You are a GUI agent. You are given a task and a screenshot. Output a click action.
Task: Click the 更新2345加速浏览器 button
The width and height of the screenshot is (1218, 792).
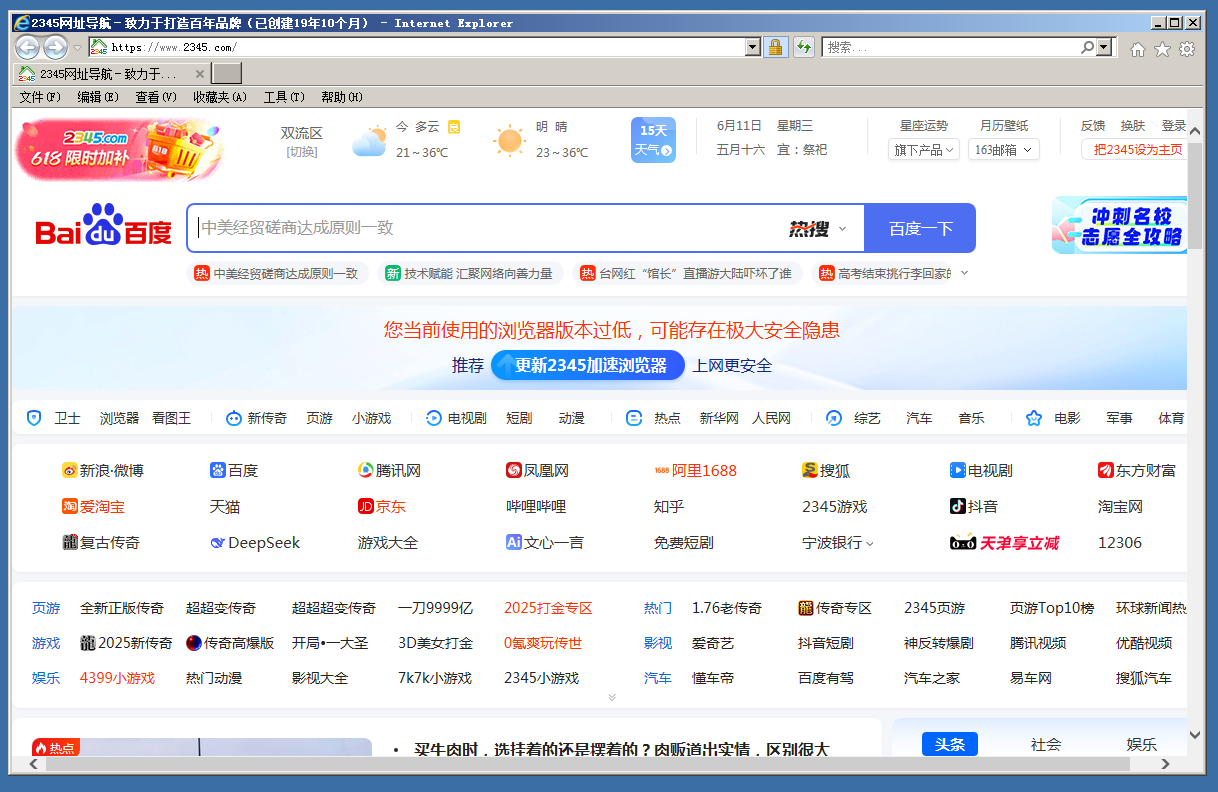click(x=588, y=365)
